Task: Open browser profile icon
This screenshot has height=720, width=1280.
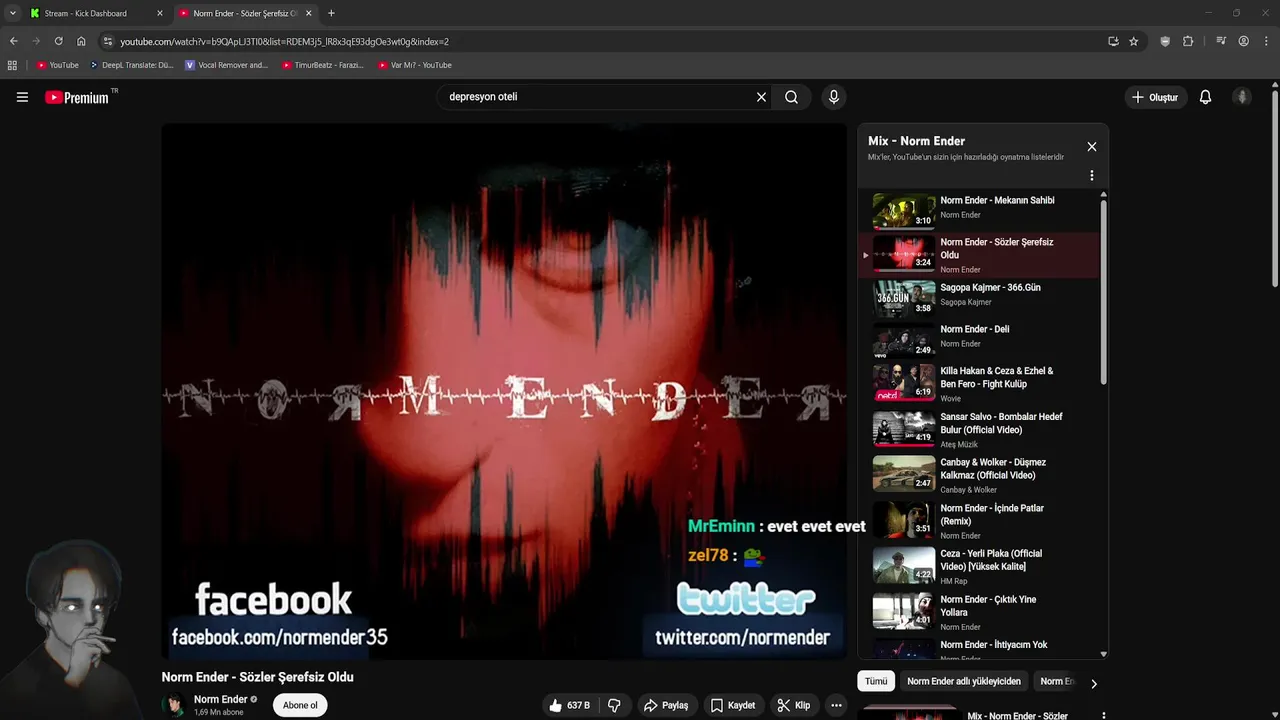Action: coord(1244,41)
